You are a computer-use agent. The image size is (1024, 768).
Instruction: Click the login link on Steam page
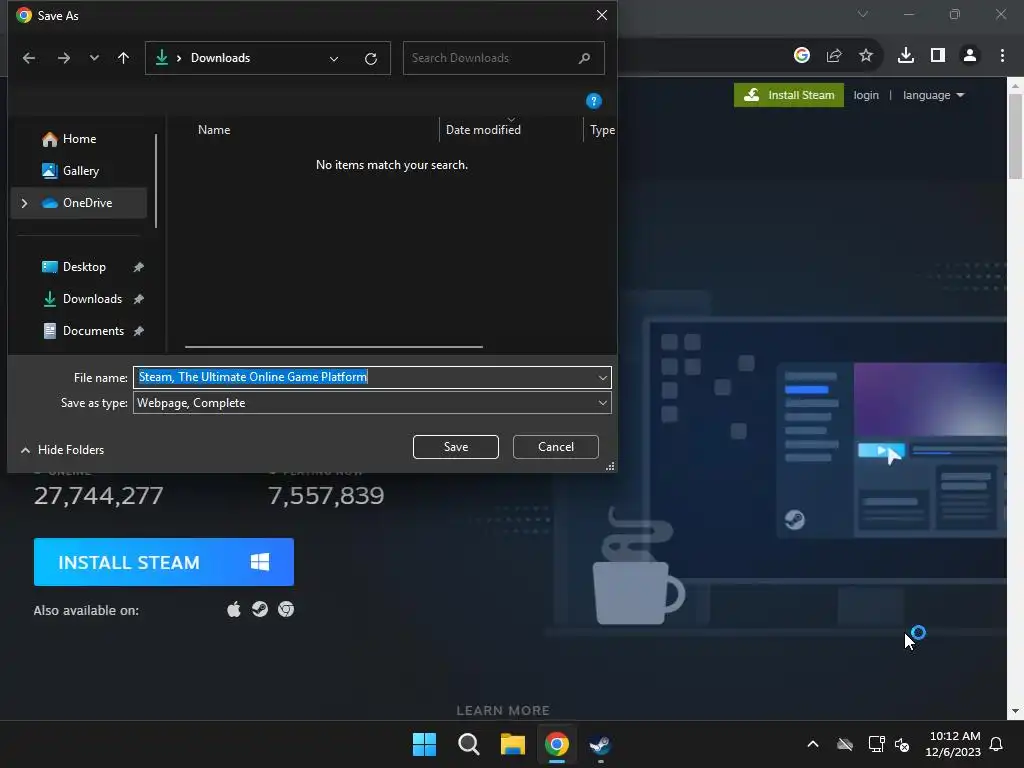[866, 95]
